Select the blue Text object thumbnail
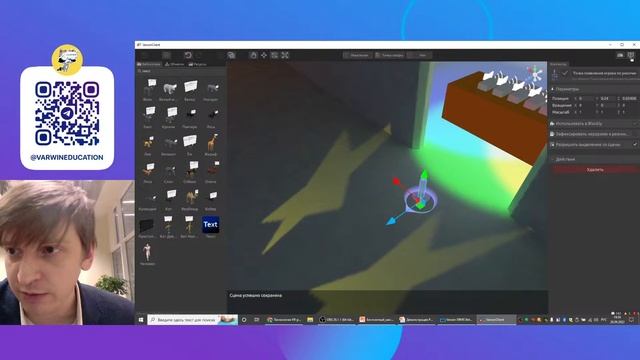This screenshot has width=640, height=360. [211, 224]
